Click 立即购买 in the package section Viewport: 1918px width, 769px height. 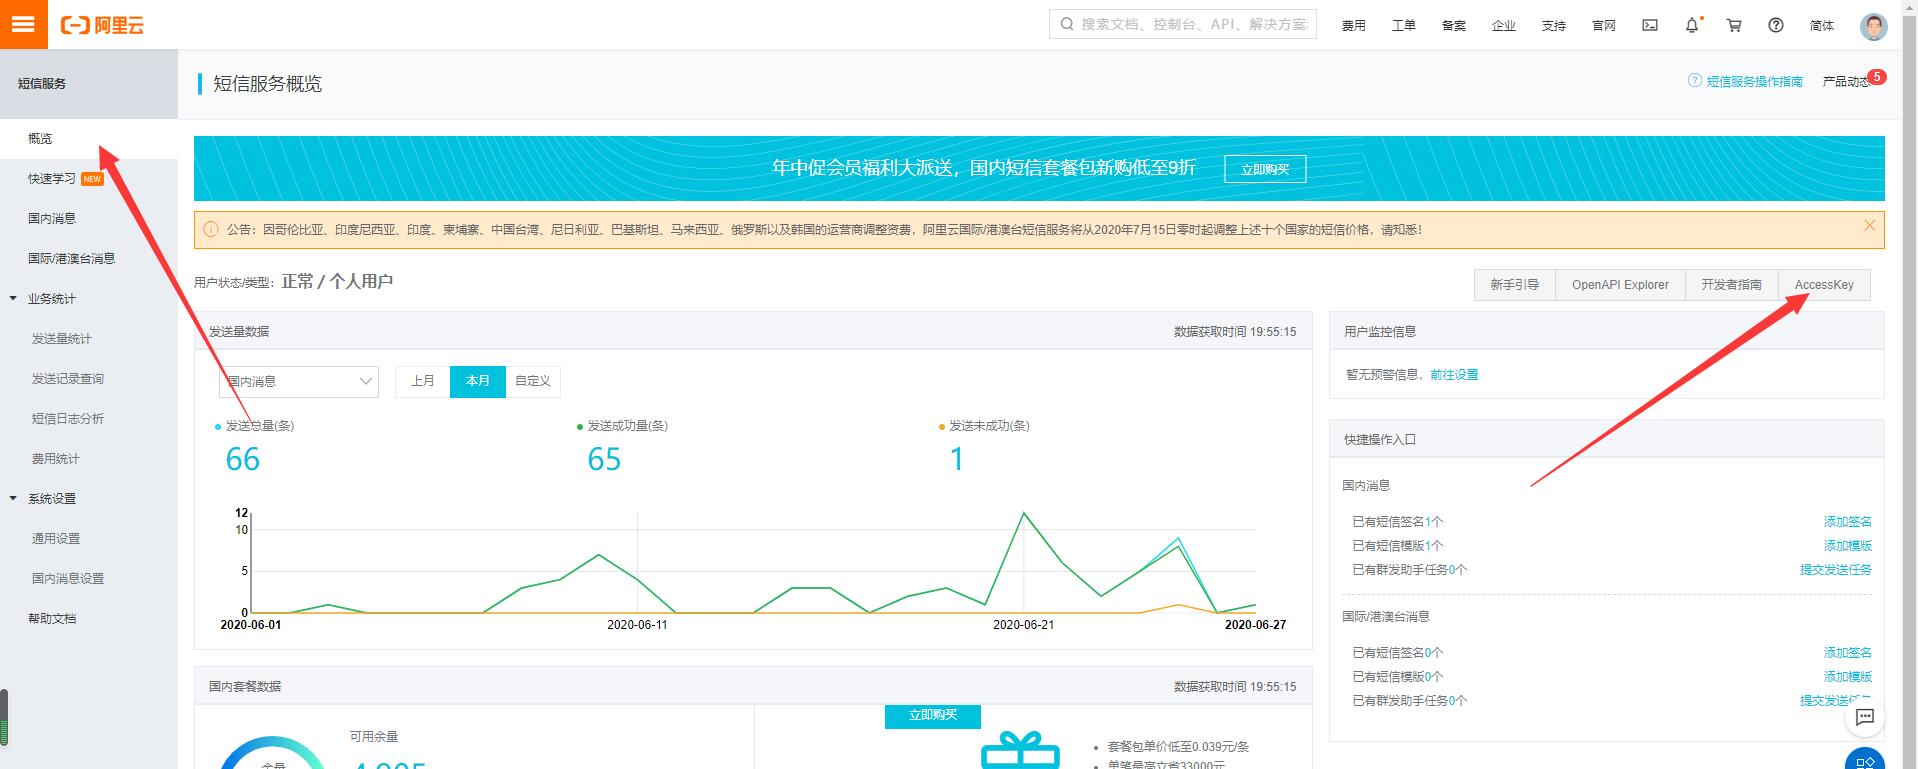pyautogui.click(x=933, y=716)
